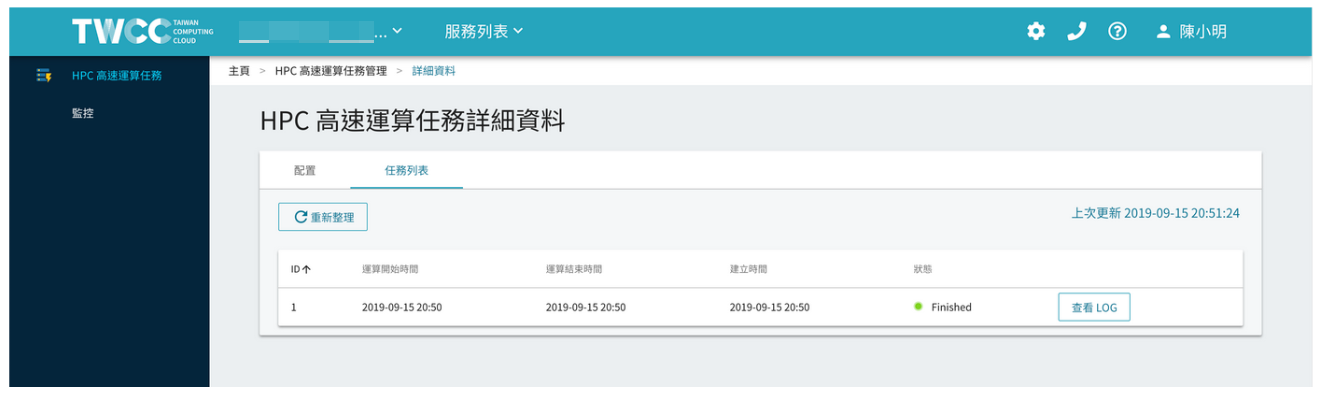1319x398 pixels.
Task: Click the 查看 LOG button
Action: click(1094, 307)
